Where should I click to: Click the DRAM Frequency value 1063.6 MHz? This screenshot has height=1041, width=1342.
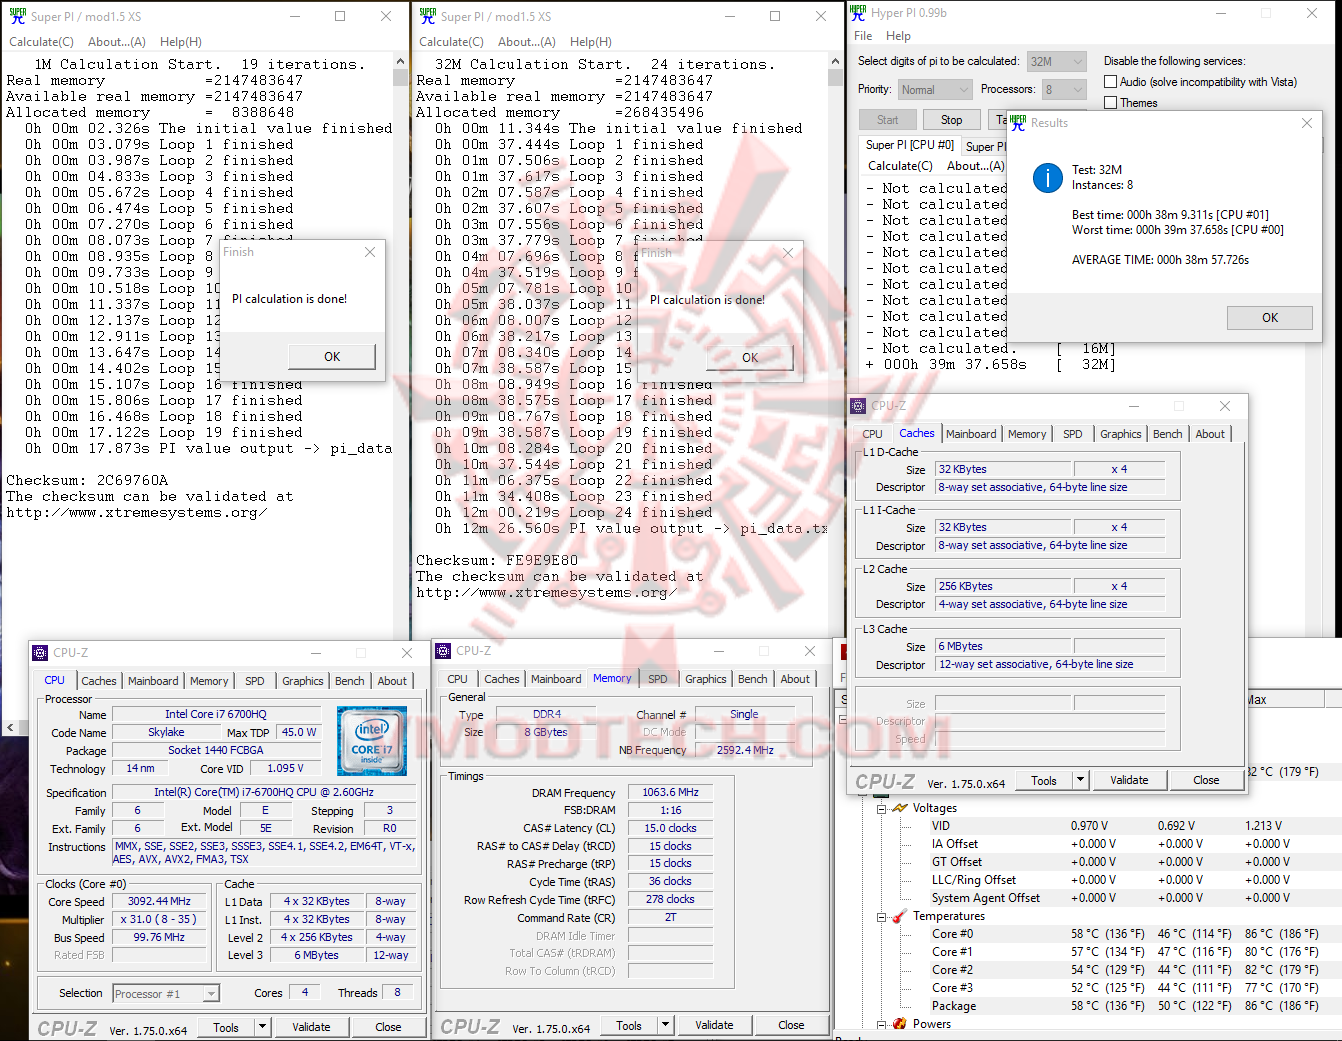point(670,792)
